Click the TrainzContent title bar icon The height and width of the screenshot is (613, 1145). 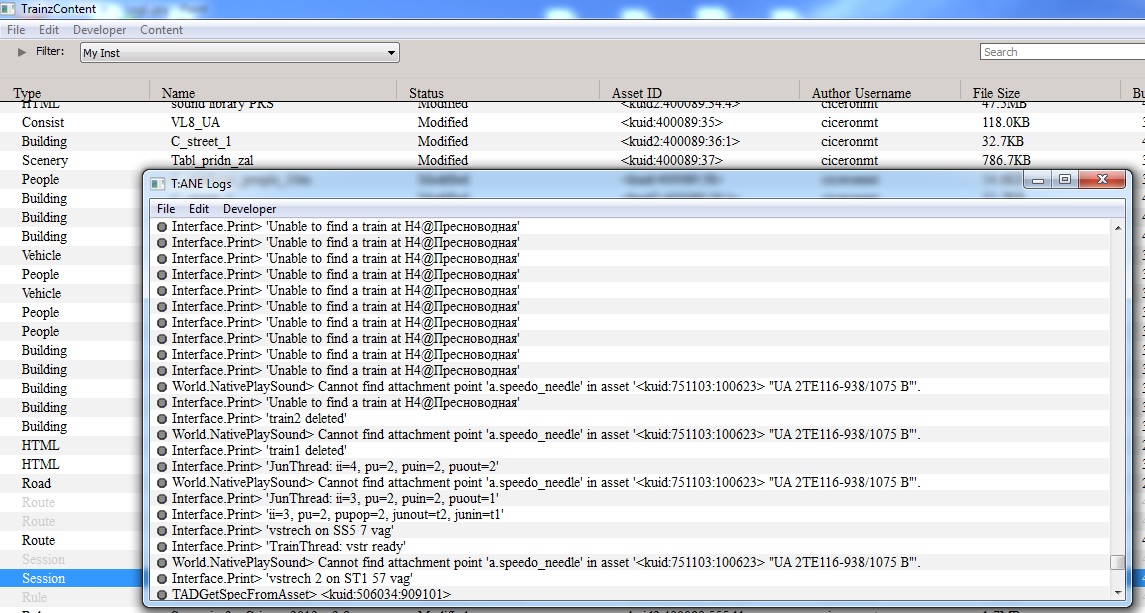click(8, 9)
